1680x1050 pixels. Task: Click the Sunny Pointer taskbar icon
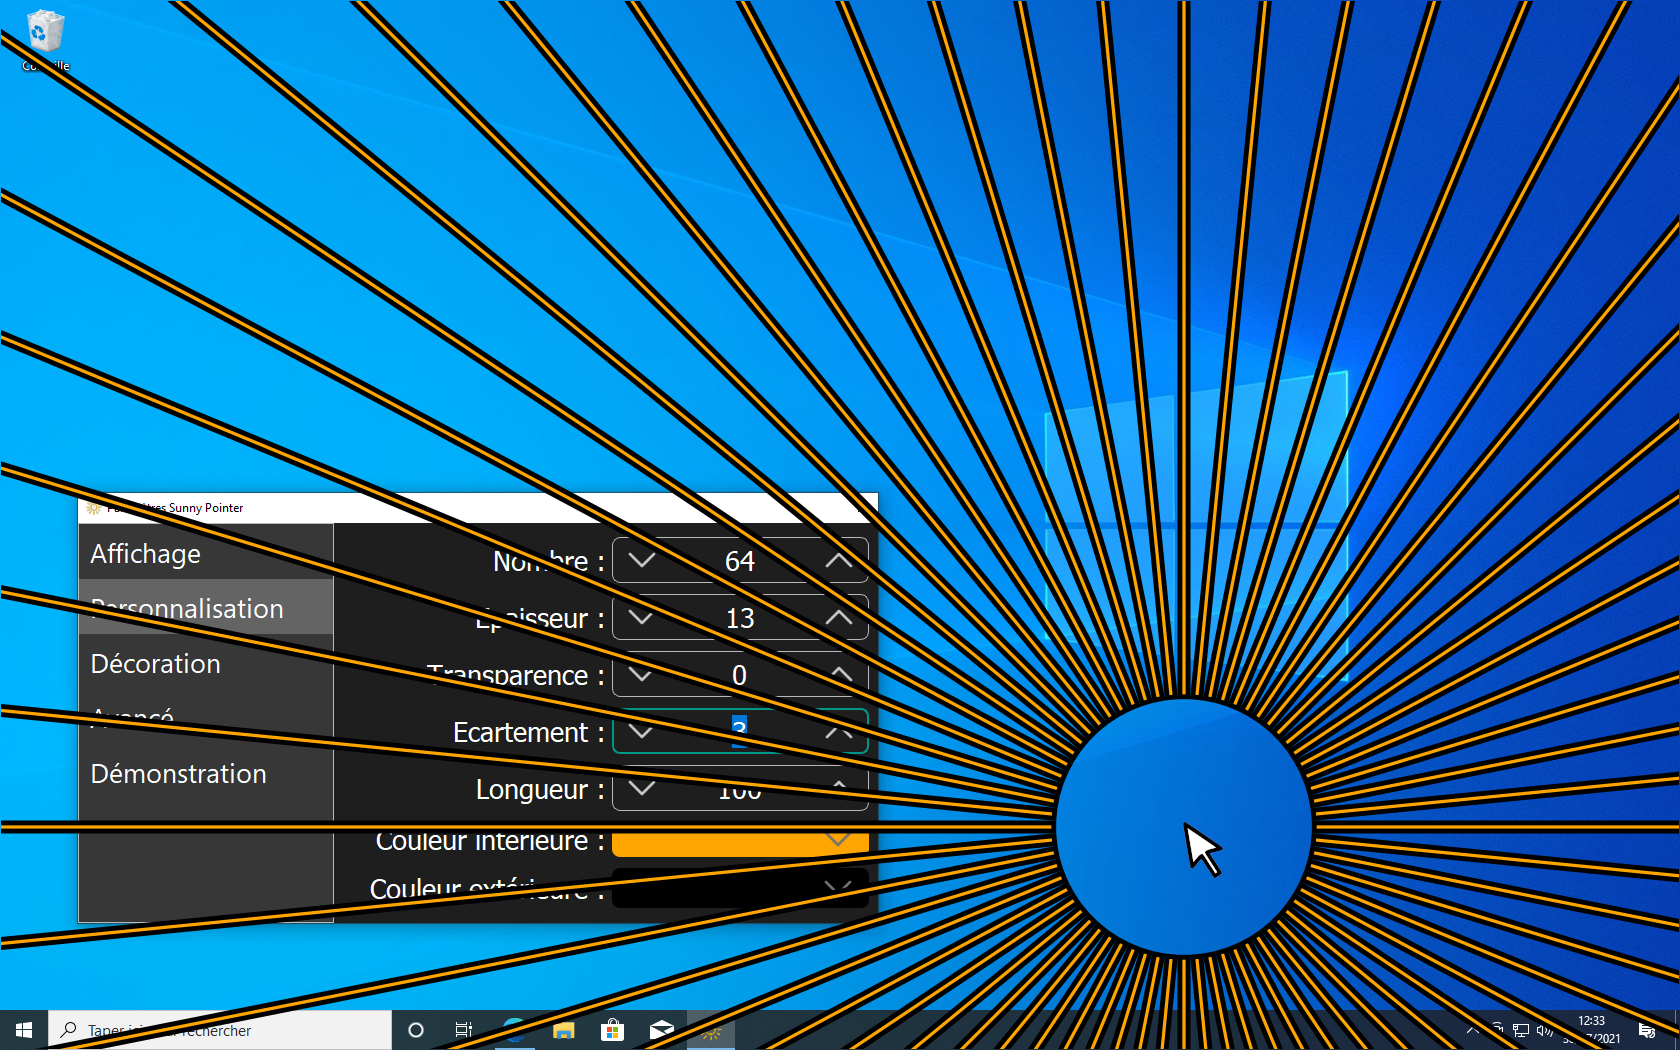click(x=711, y=1030)
